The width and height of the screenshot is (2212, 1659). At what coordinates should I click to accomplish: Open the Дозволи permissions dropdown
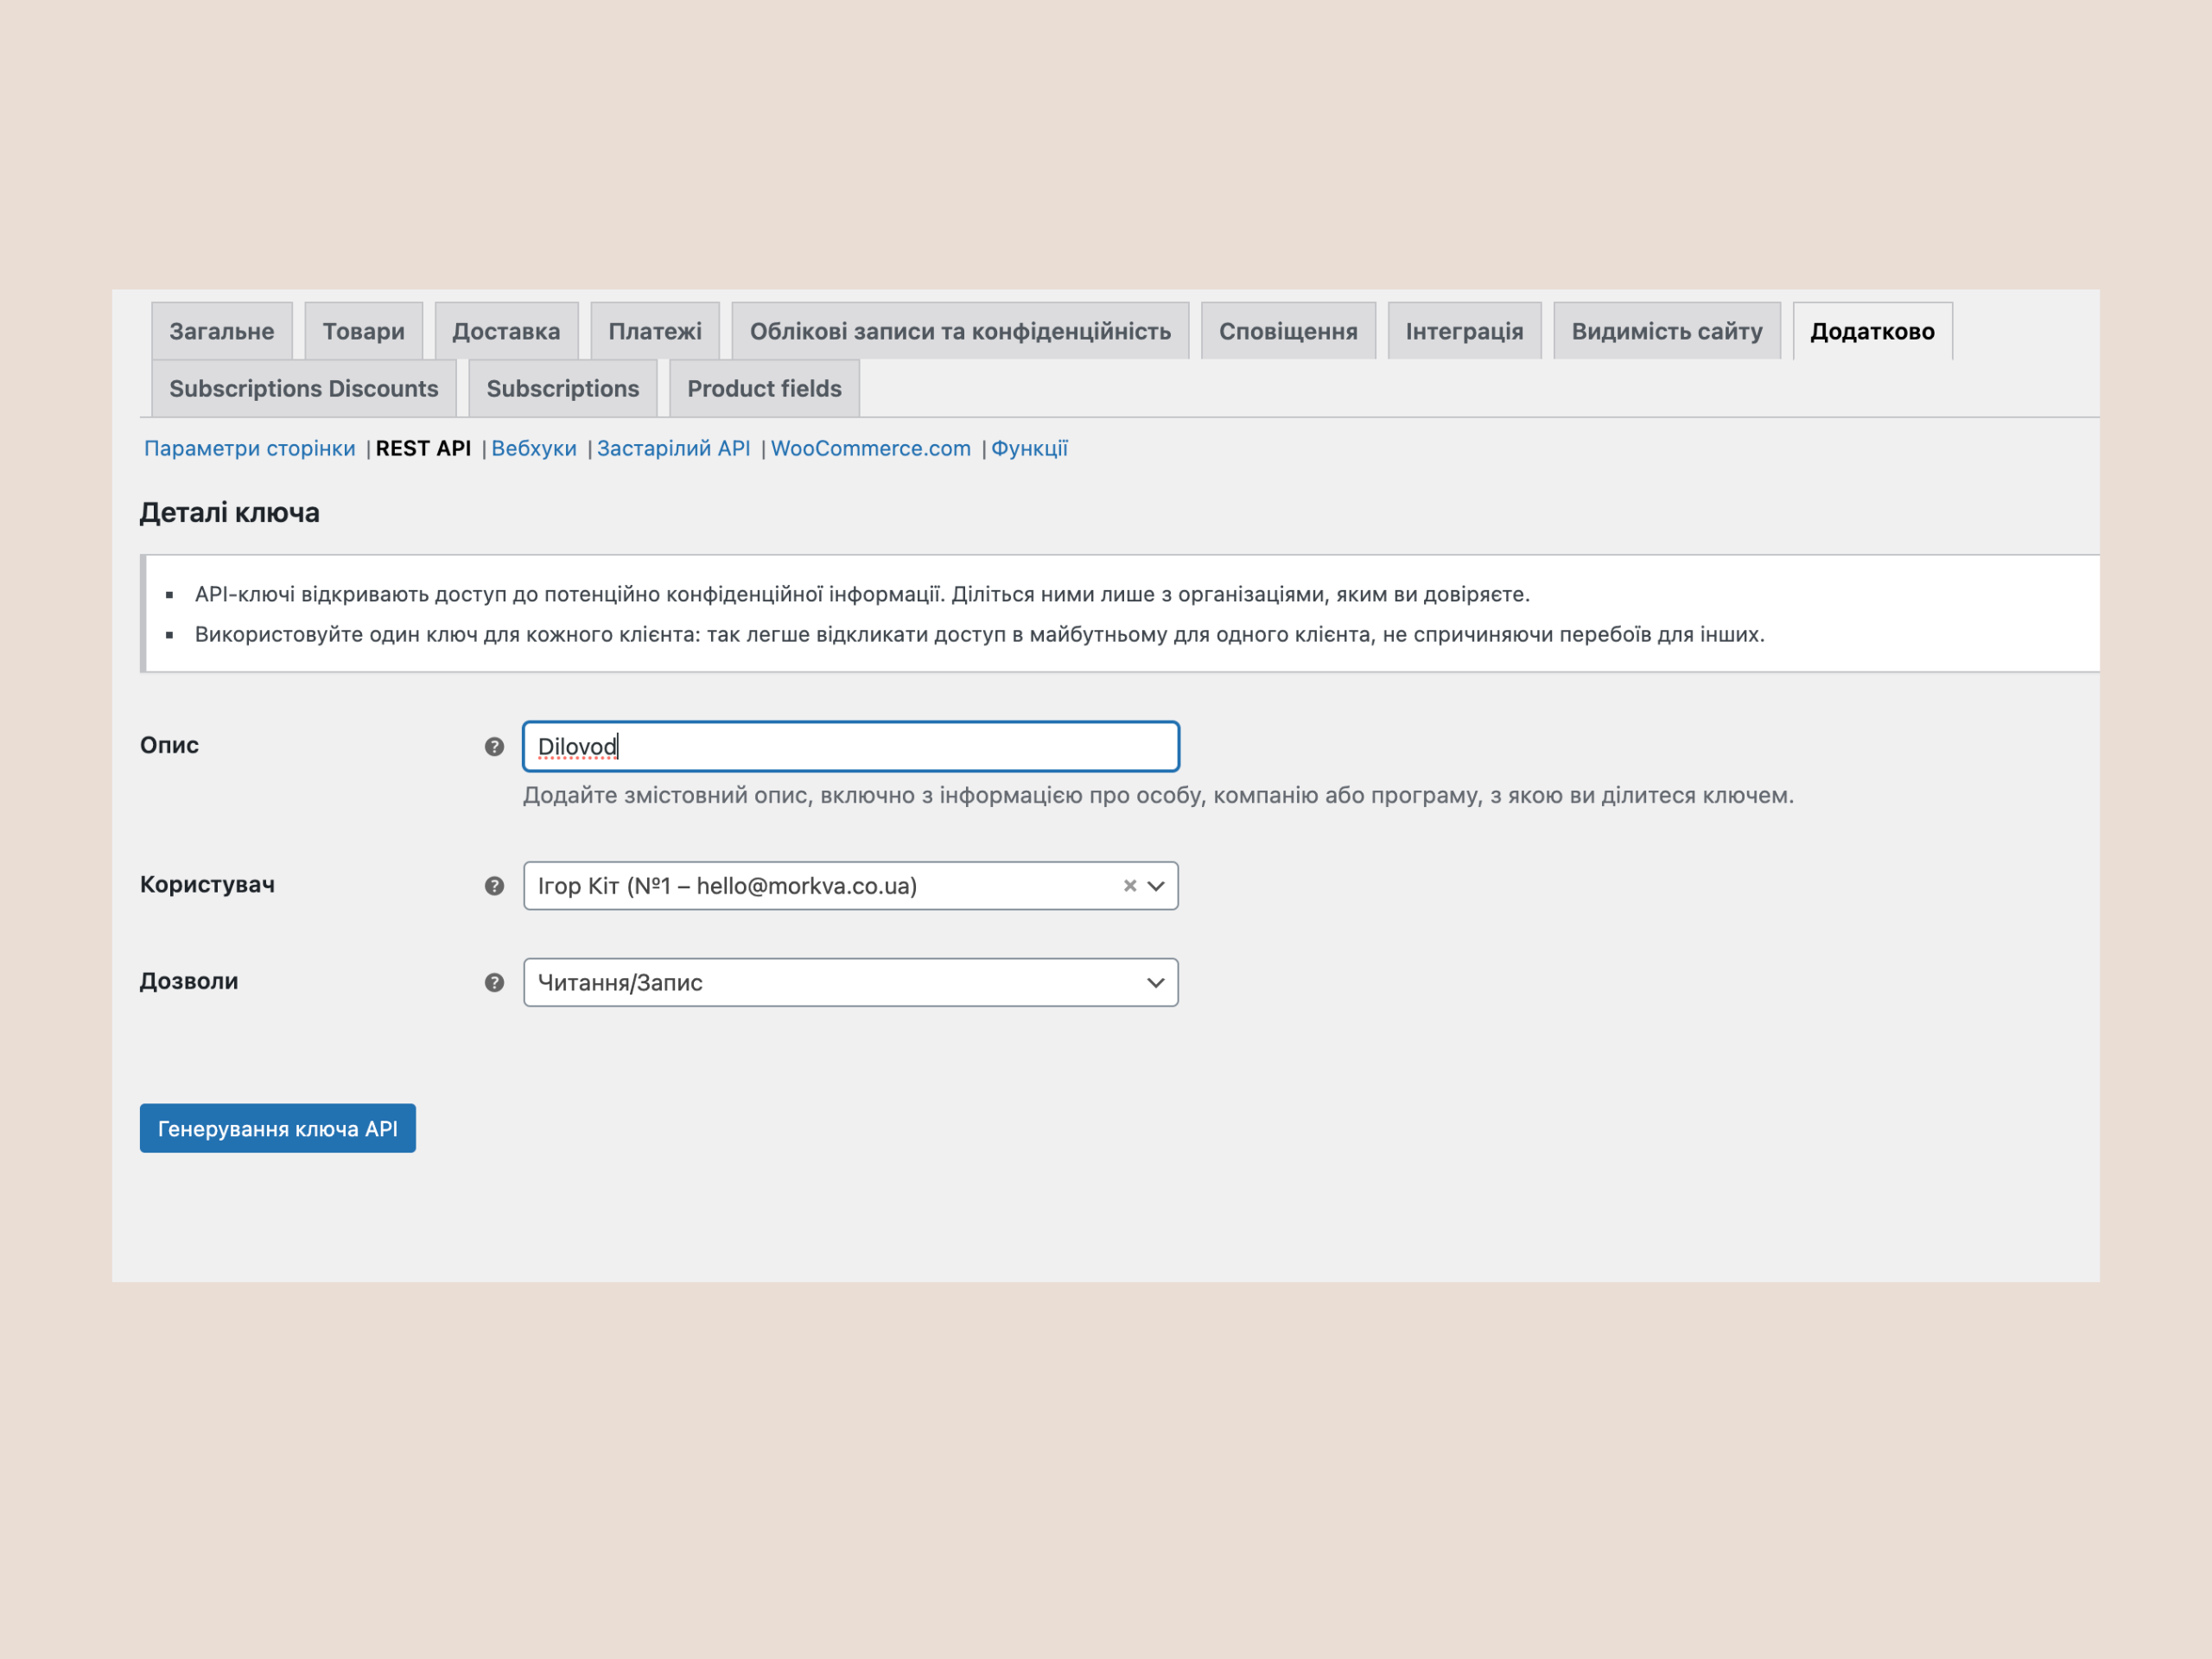[850, 983]
